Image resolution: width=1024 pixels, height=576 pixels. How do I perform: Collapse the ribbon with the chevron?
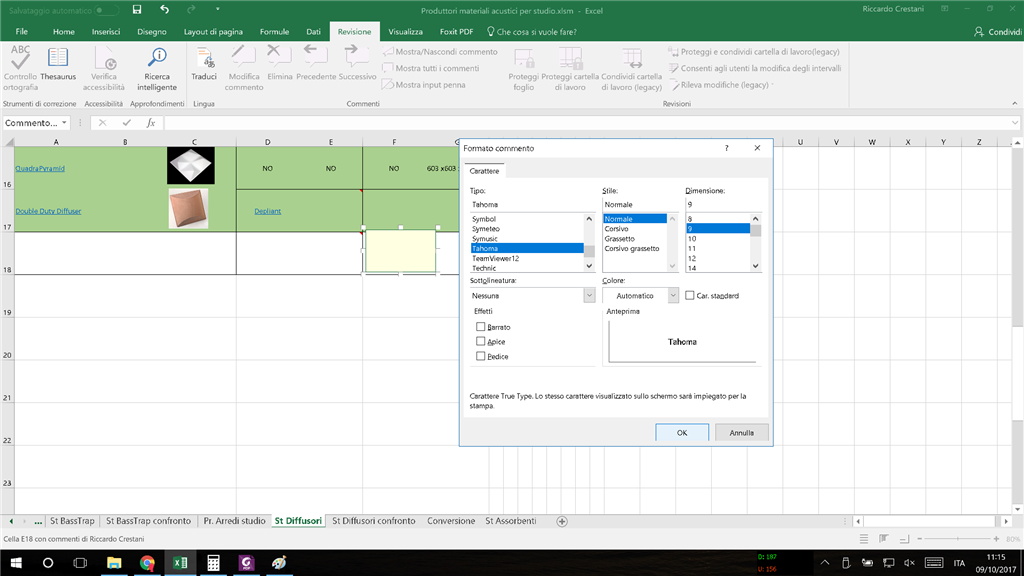pyautogui.click(x=1014, y=103)
